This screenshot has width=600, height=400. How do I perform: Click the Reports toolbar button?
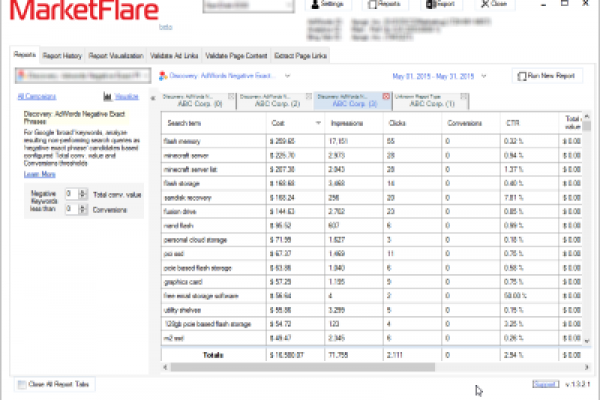coord(384,4)
